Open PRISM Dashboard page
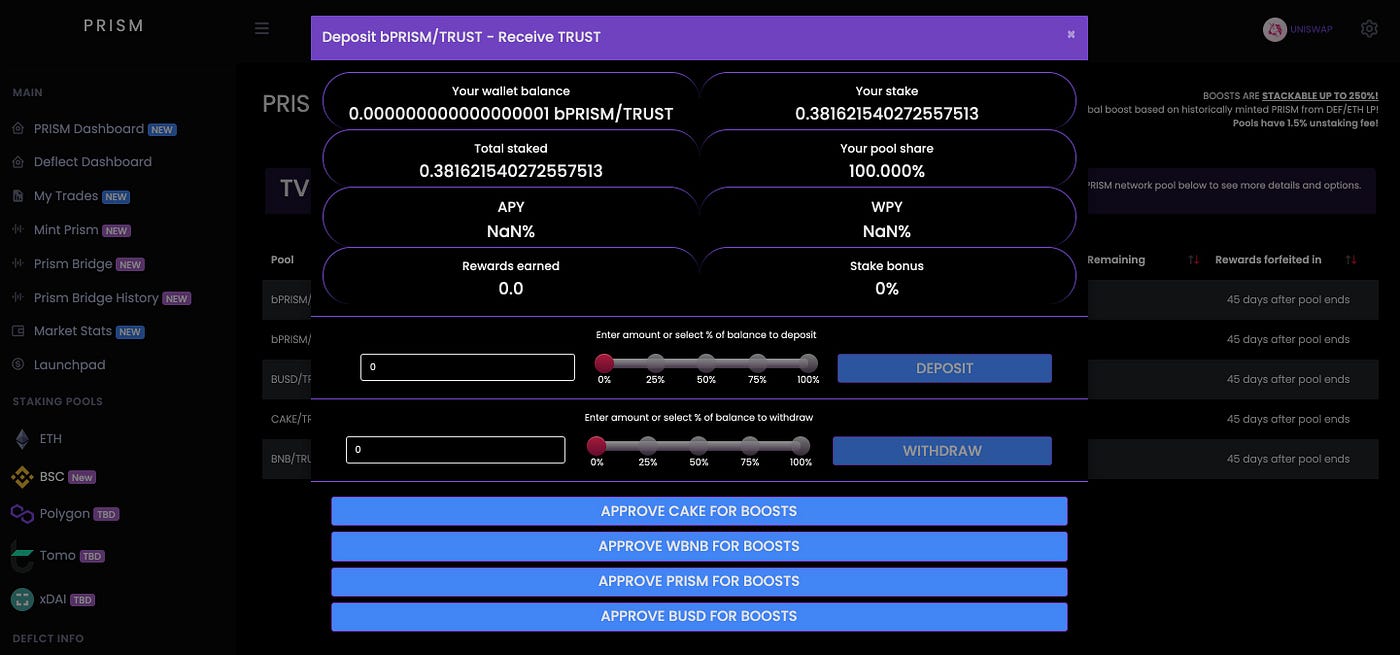The image size is (1400, 655). (89, 129)
